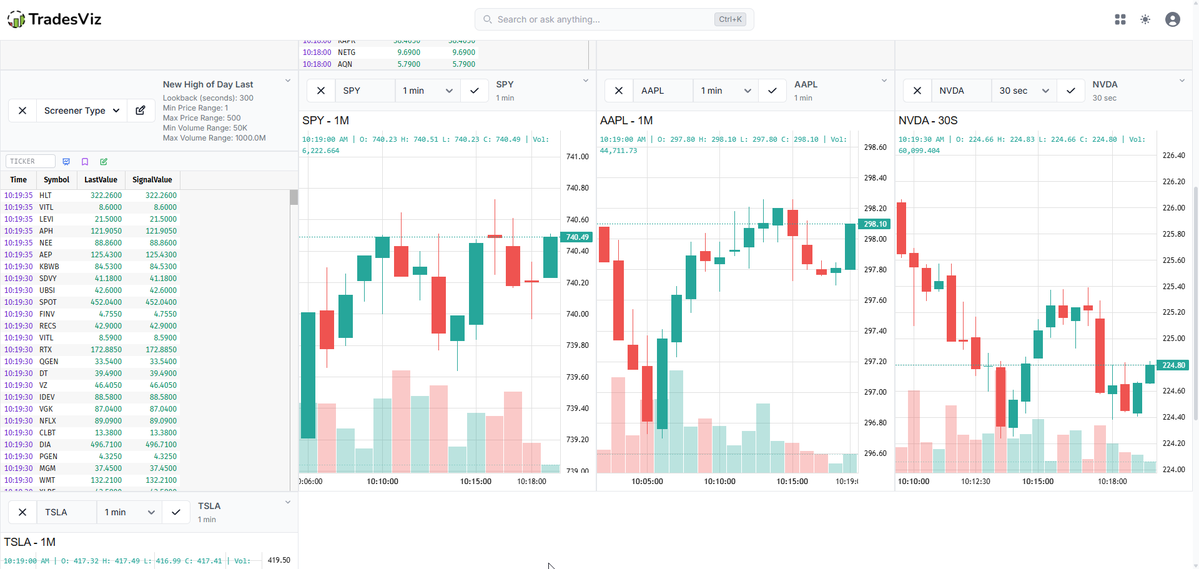Confirm TSLA chart settings checkmark
1199x569 pixels.
[176, 512]
